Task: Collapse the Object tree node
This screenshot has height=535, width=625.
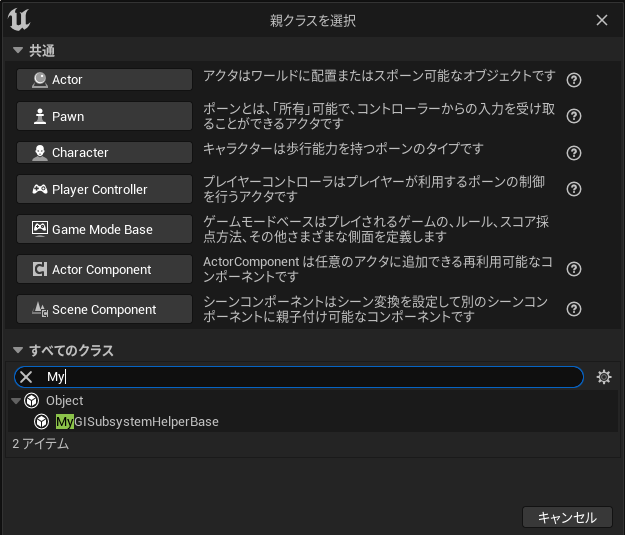Action: point(16,401)
